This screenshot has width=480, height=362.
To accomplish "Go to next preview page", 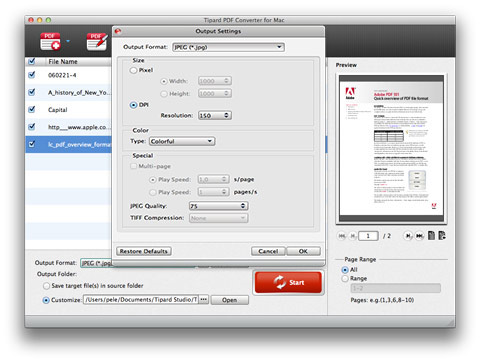I will pos(408,236).
